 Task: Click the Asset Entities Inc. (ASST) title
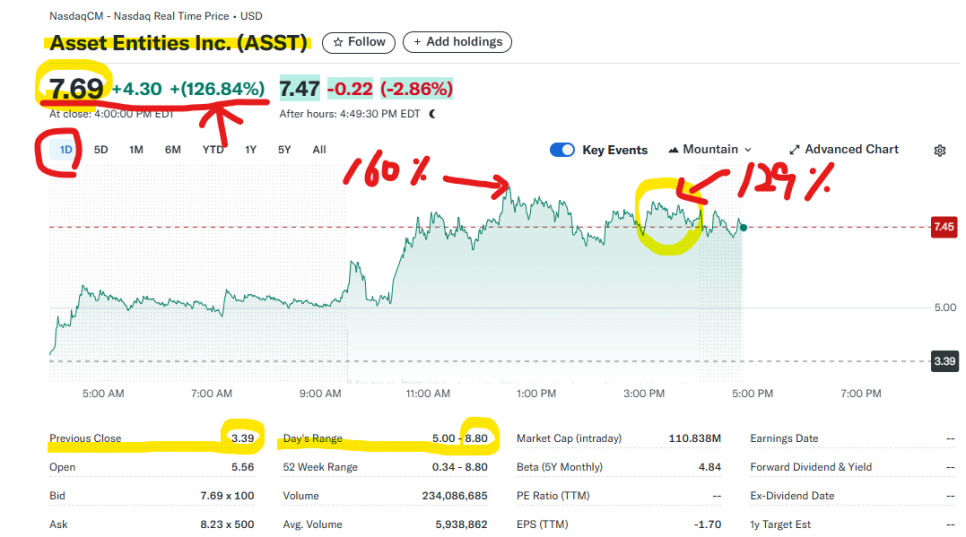178,42
